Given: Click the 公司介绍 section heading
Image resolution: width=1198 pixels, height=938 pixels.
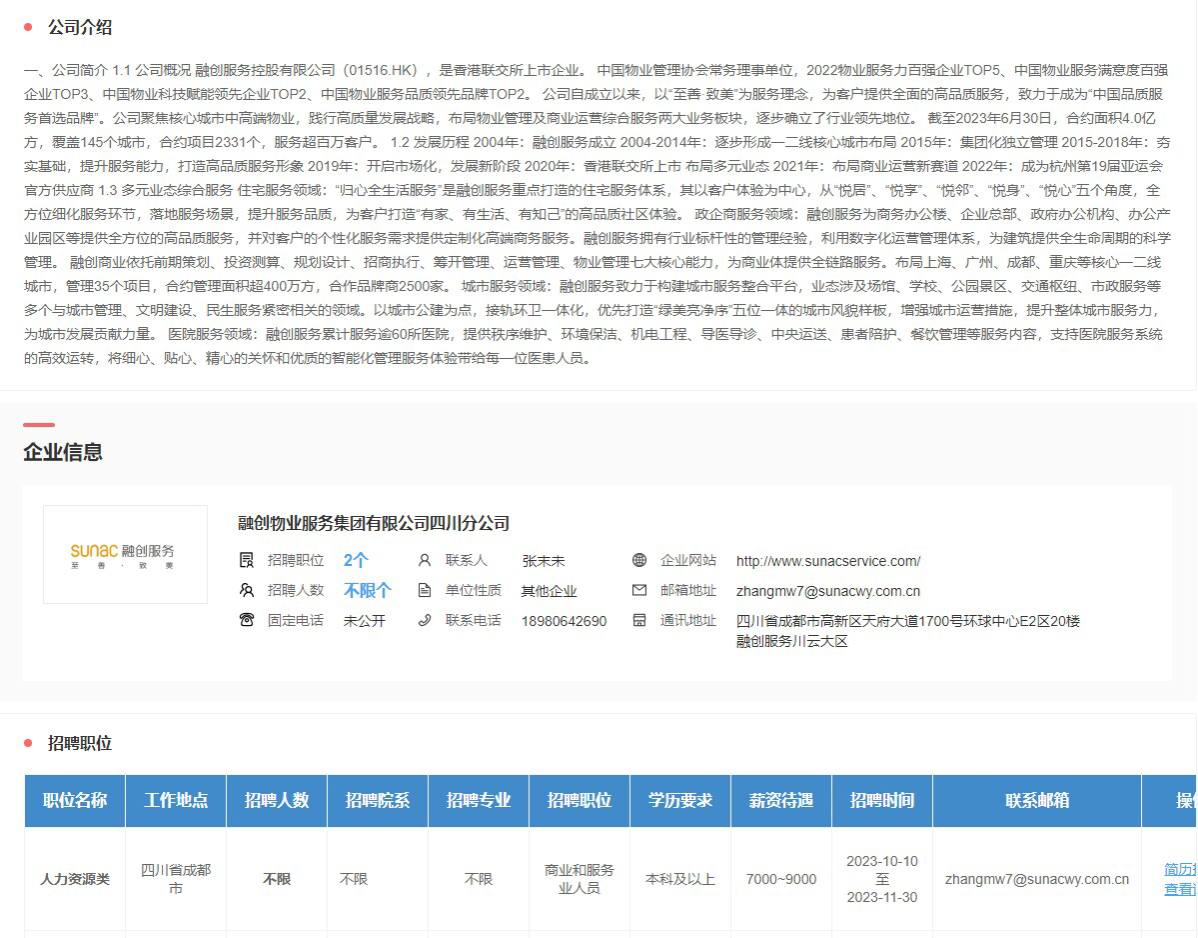Looking at the screenshot, I should [79, 27].
